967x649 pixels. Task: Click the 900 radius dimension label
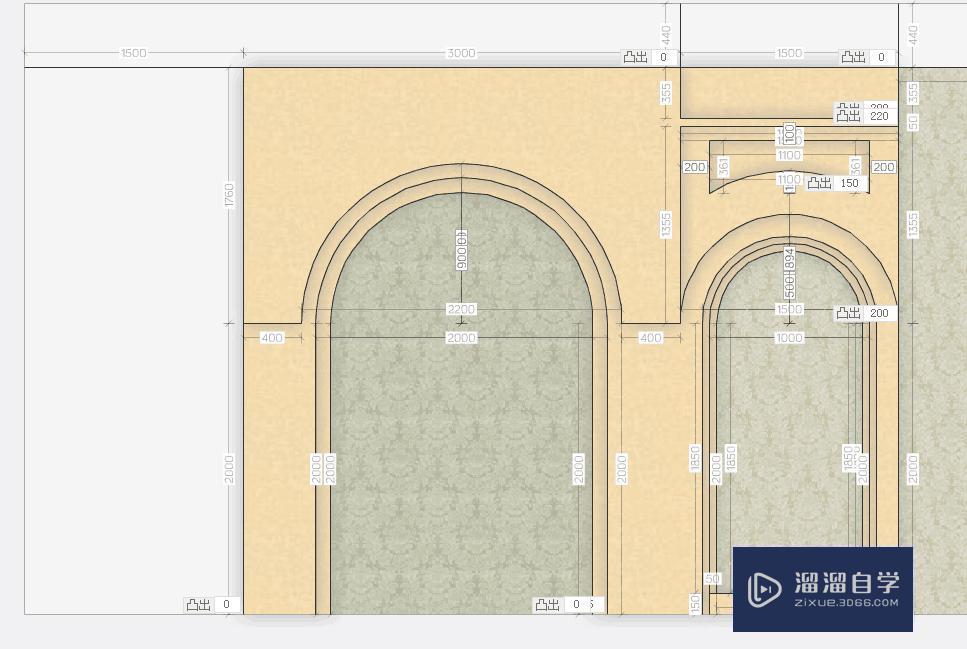click(x=461, y=249)
